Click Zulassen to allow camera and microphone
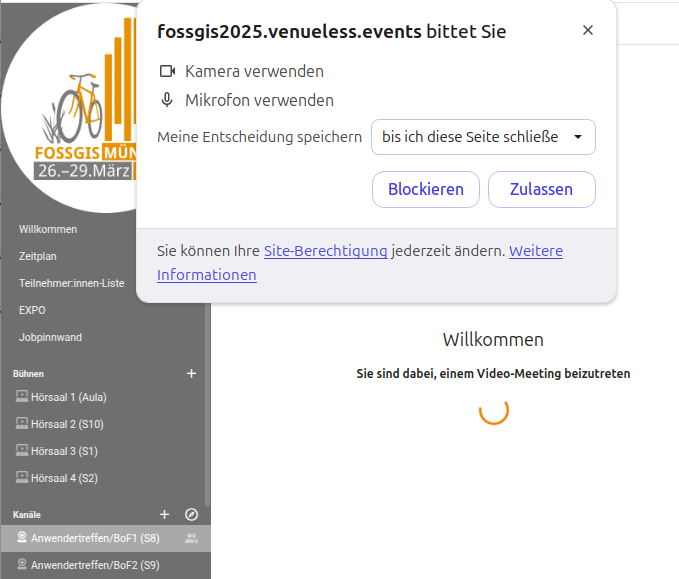Viewport: 679px width, 579px height. click(541, 190)
